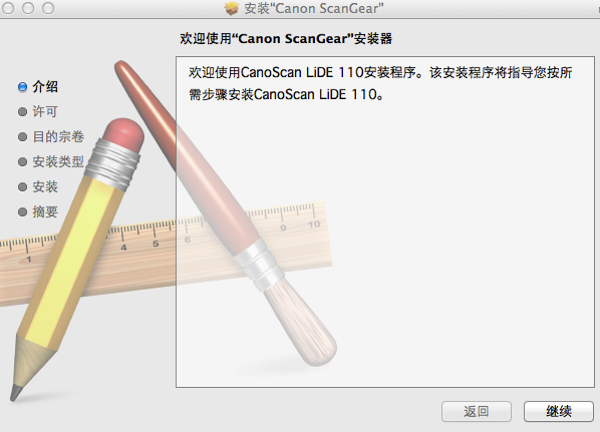
Task: Select the 摘要 step in sidebar
Action: tap(45, 212)
